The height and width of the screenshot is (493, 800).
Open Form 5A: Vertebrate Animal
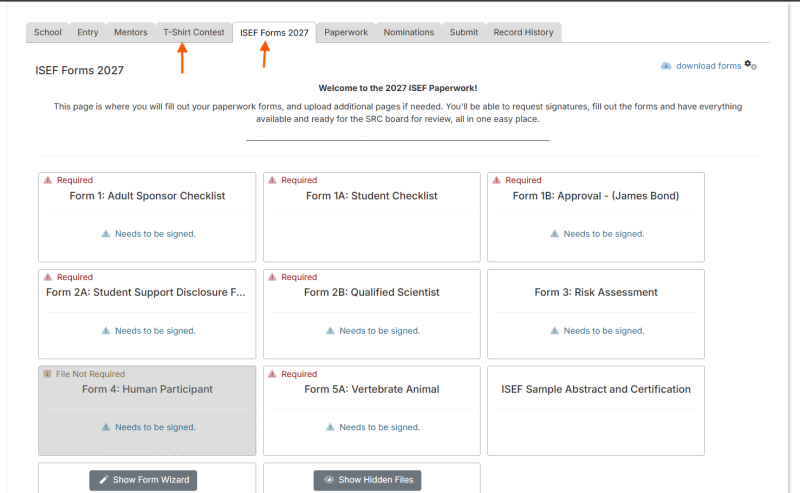click(x=371, y=410)
